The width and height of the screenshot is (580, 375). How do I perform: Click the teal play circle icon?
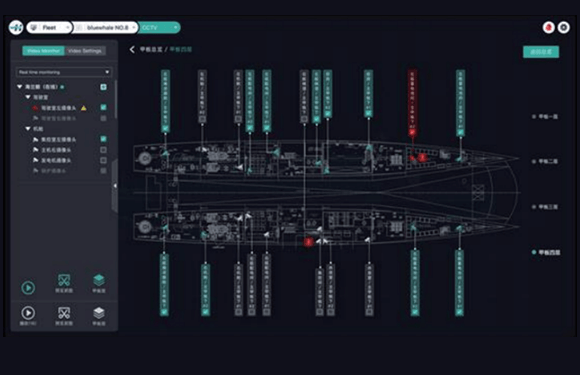pos(28,287)
